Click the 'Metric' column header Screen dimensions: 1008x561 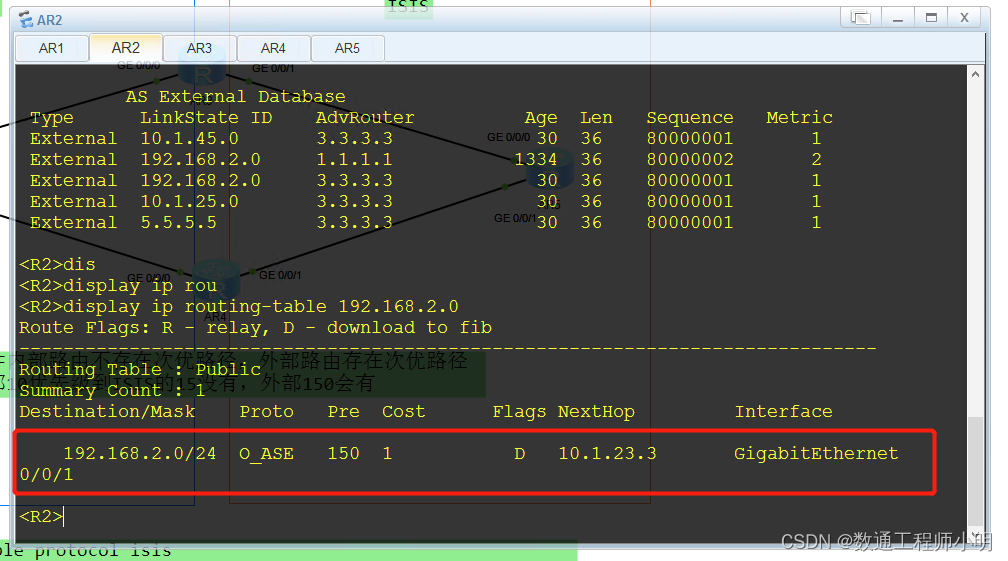click(799, 118)
